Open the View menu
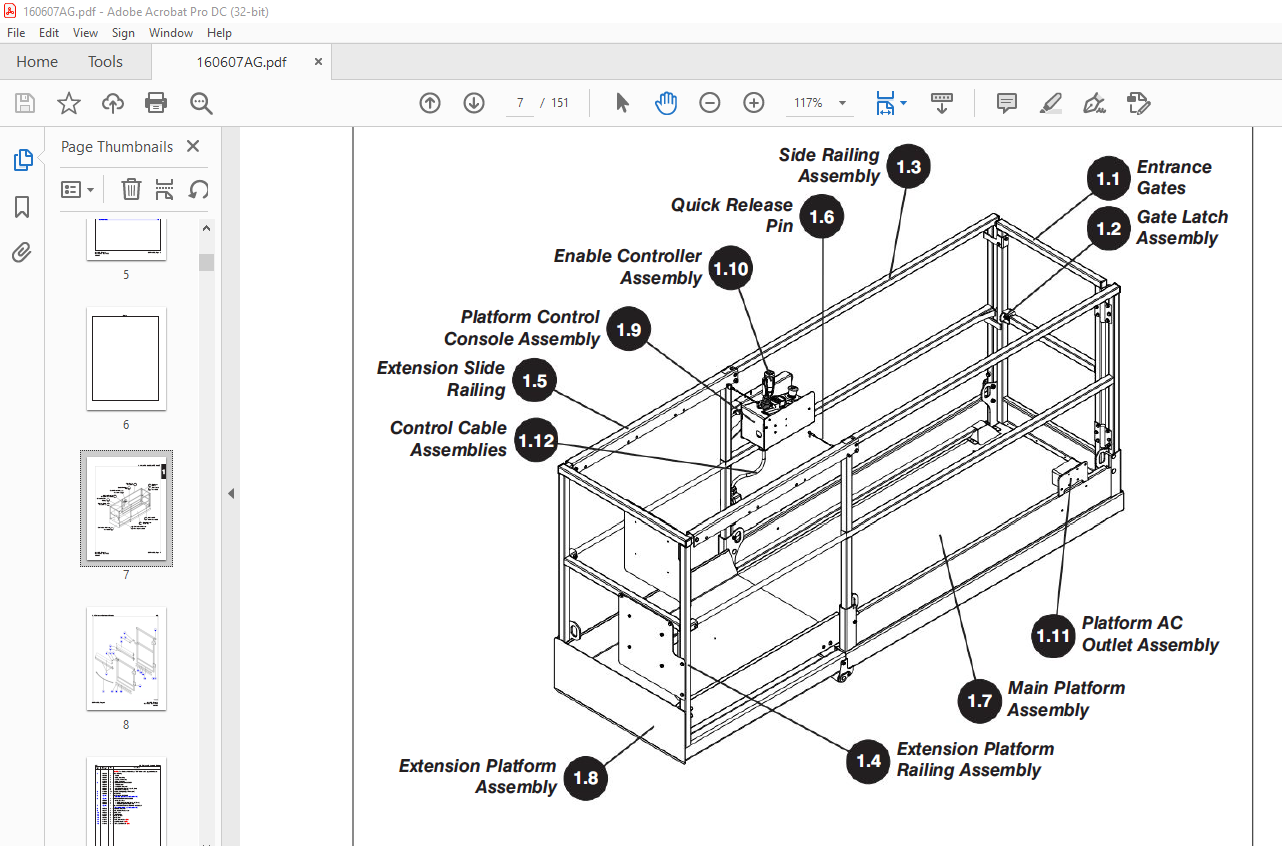 [86, 33]
